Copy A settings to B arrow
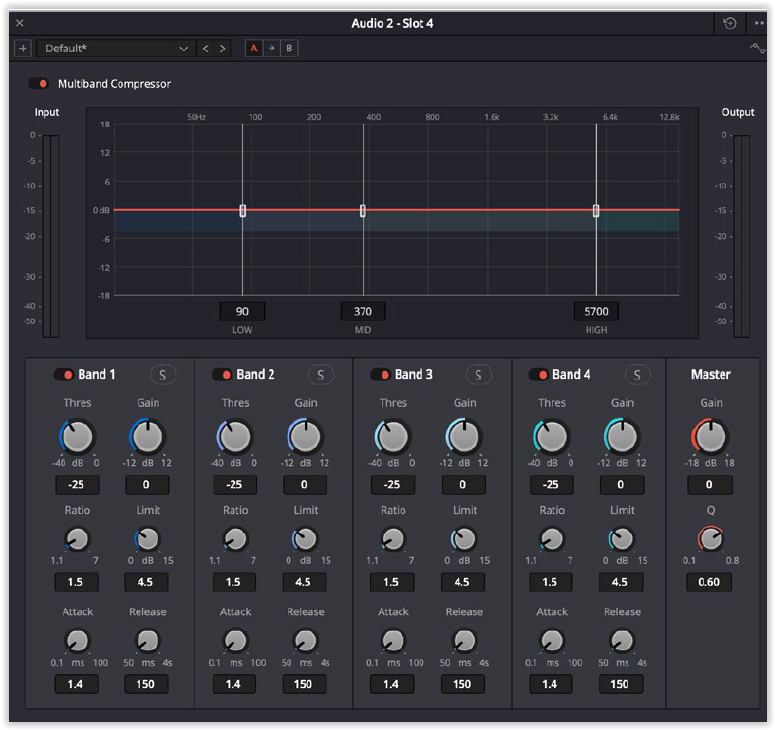This screenshot has width=775, height=730. [271, 48]
